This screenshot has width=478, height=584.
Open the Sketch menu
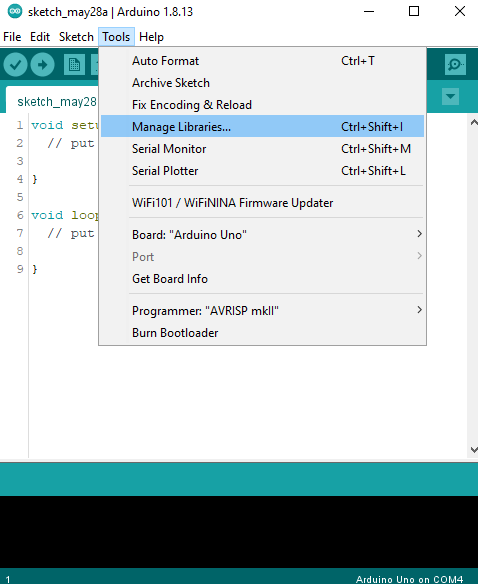[x=76, y=37]
